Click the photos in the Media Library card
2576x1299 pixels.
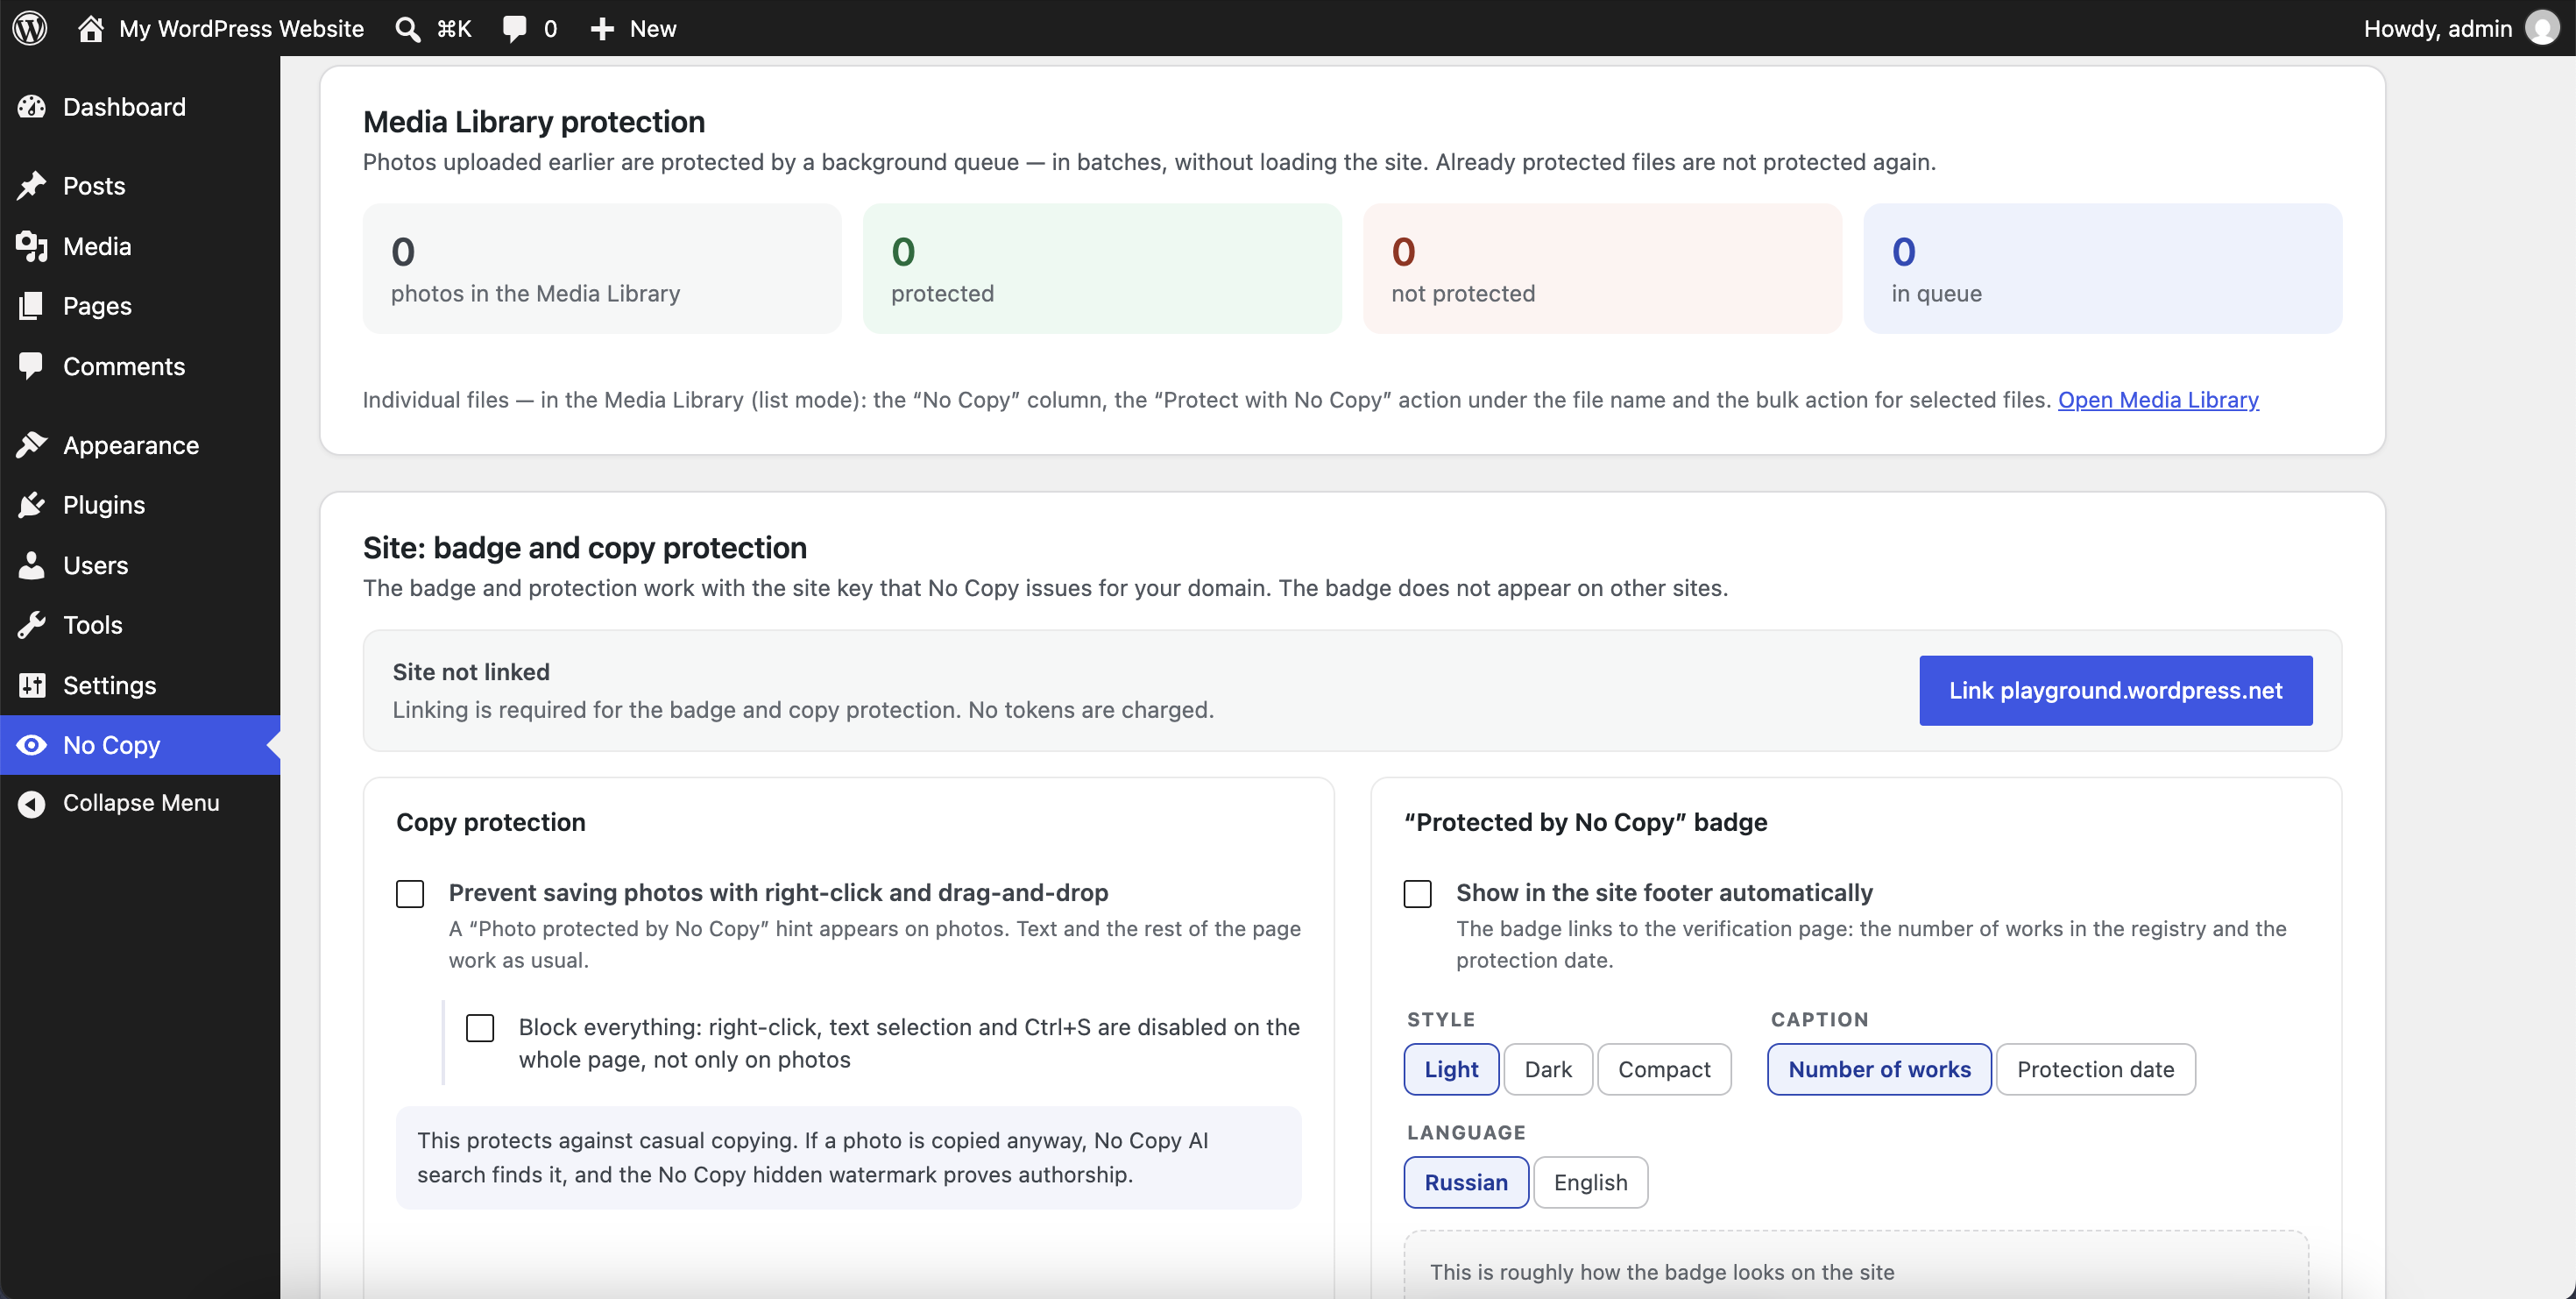coord(602,268)
